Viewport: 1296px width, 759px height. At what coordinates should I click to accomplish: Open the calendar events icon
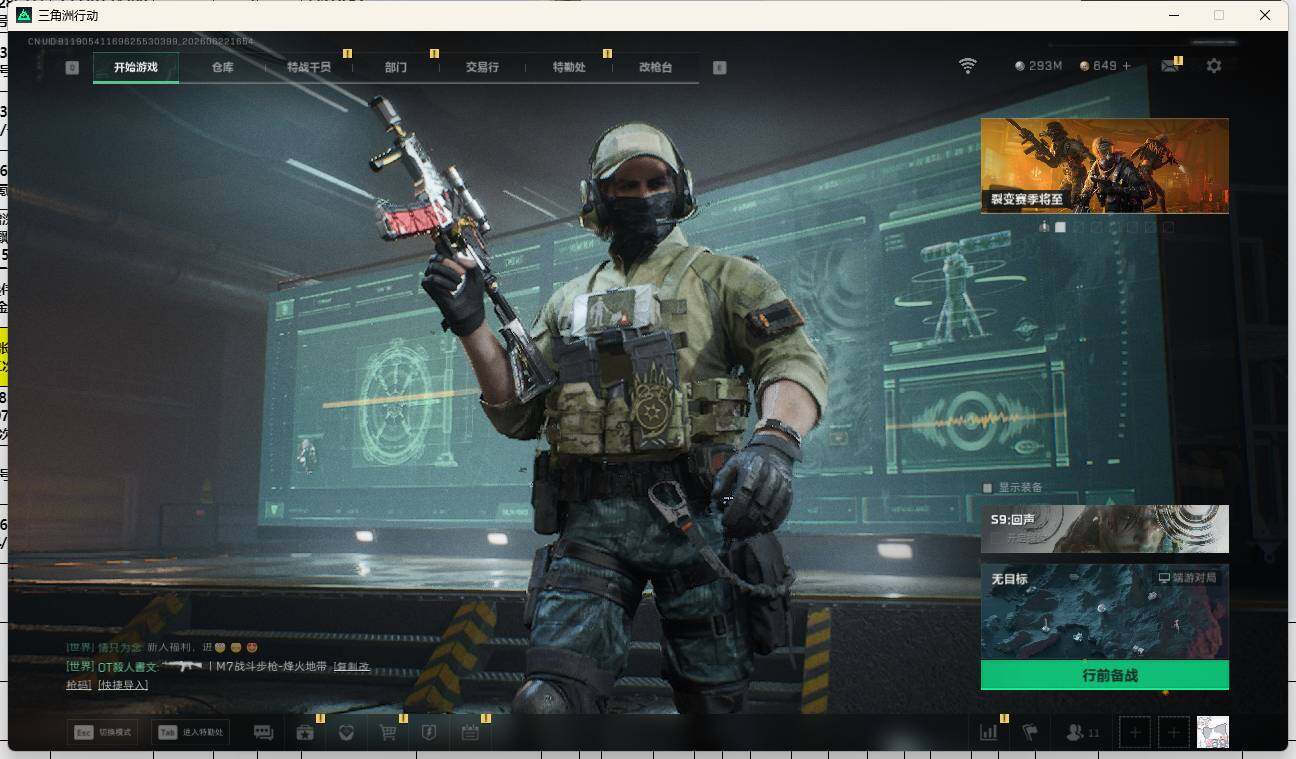point(470,733)
